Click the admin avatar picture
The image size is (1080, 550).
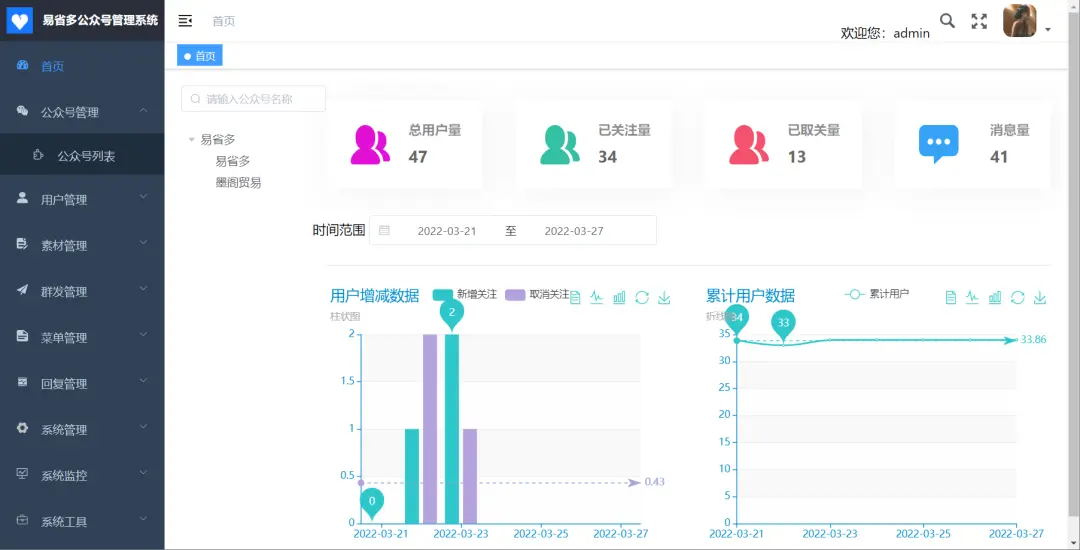click(1019, 21)
